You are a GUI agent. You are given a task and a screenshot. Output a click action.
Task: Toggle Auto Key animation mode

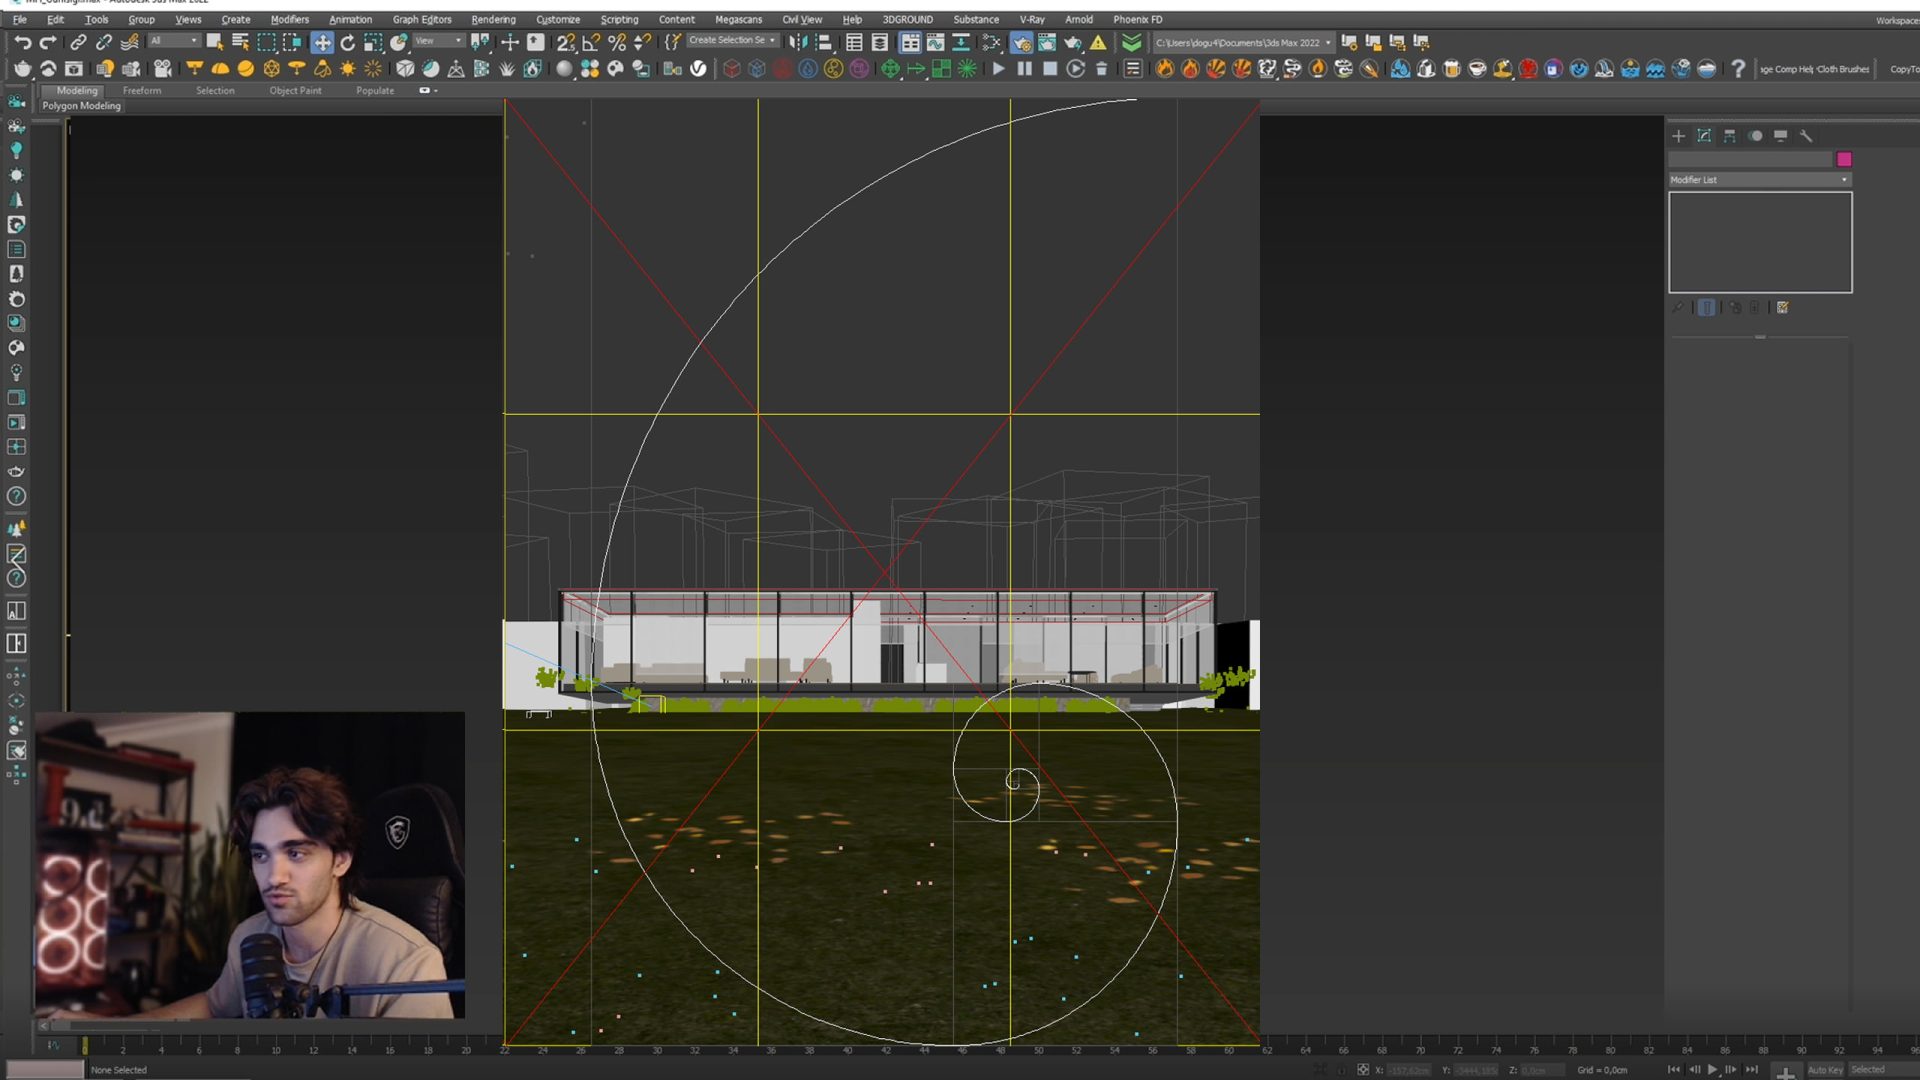1824,1070
